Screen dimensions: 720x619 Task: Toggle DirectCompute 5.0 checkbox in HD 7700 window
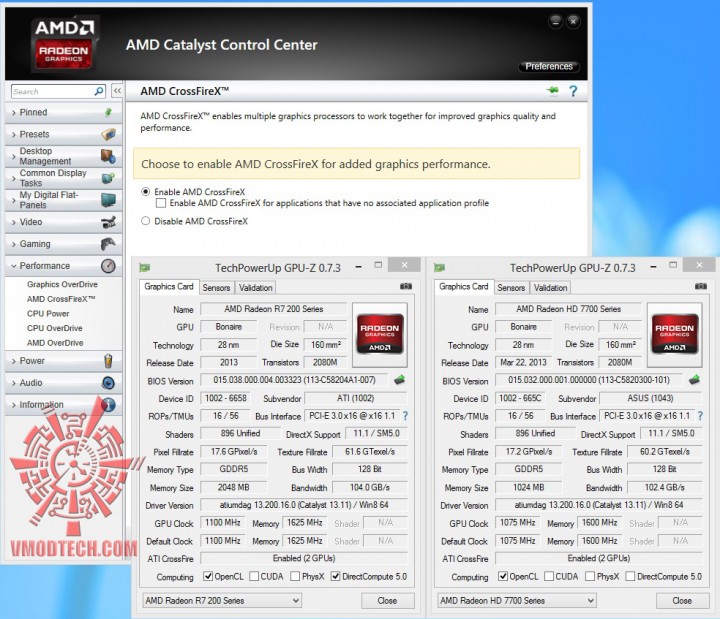coord(630,576)
